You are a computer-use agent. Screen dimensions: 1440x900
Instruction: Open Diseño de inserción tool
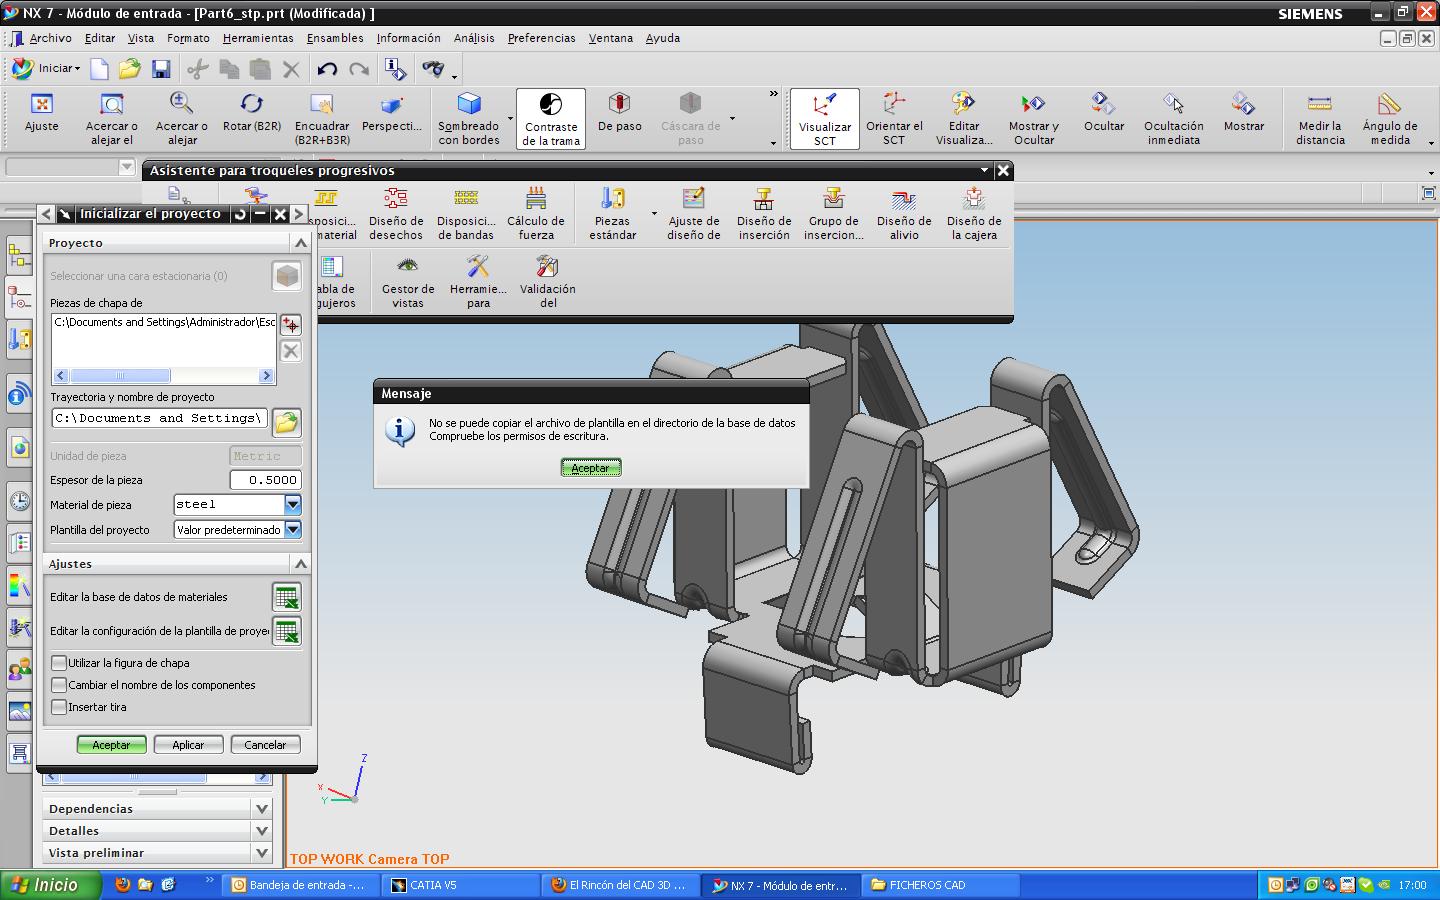(764, 214)
